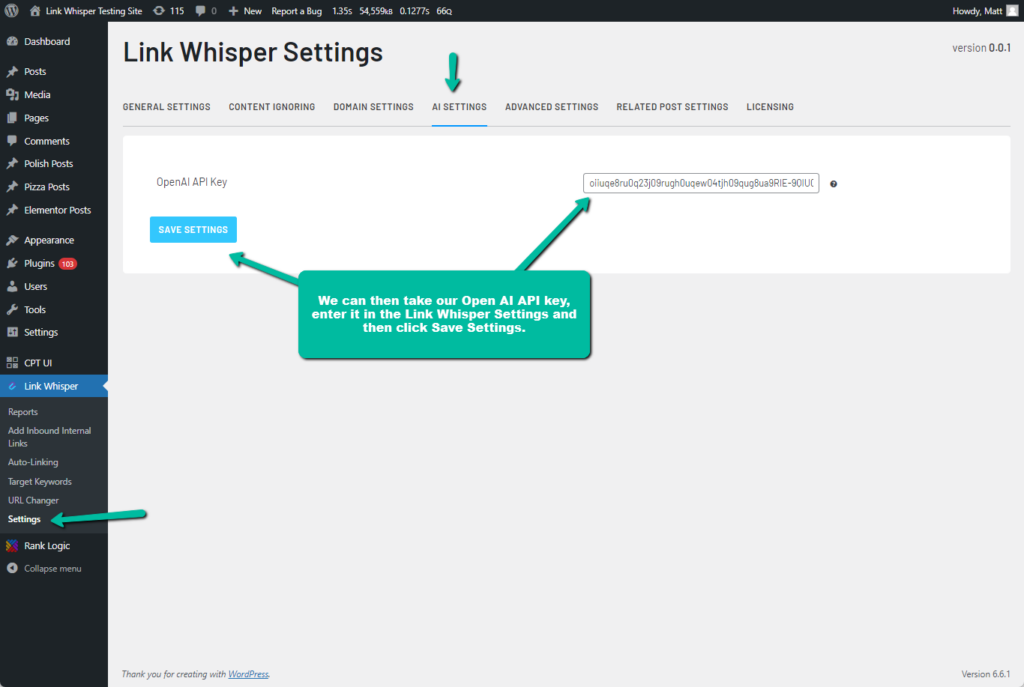Click the Dashboard menu label
1024x687 pixels.
[47, 41]
